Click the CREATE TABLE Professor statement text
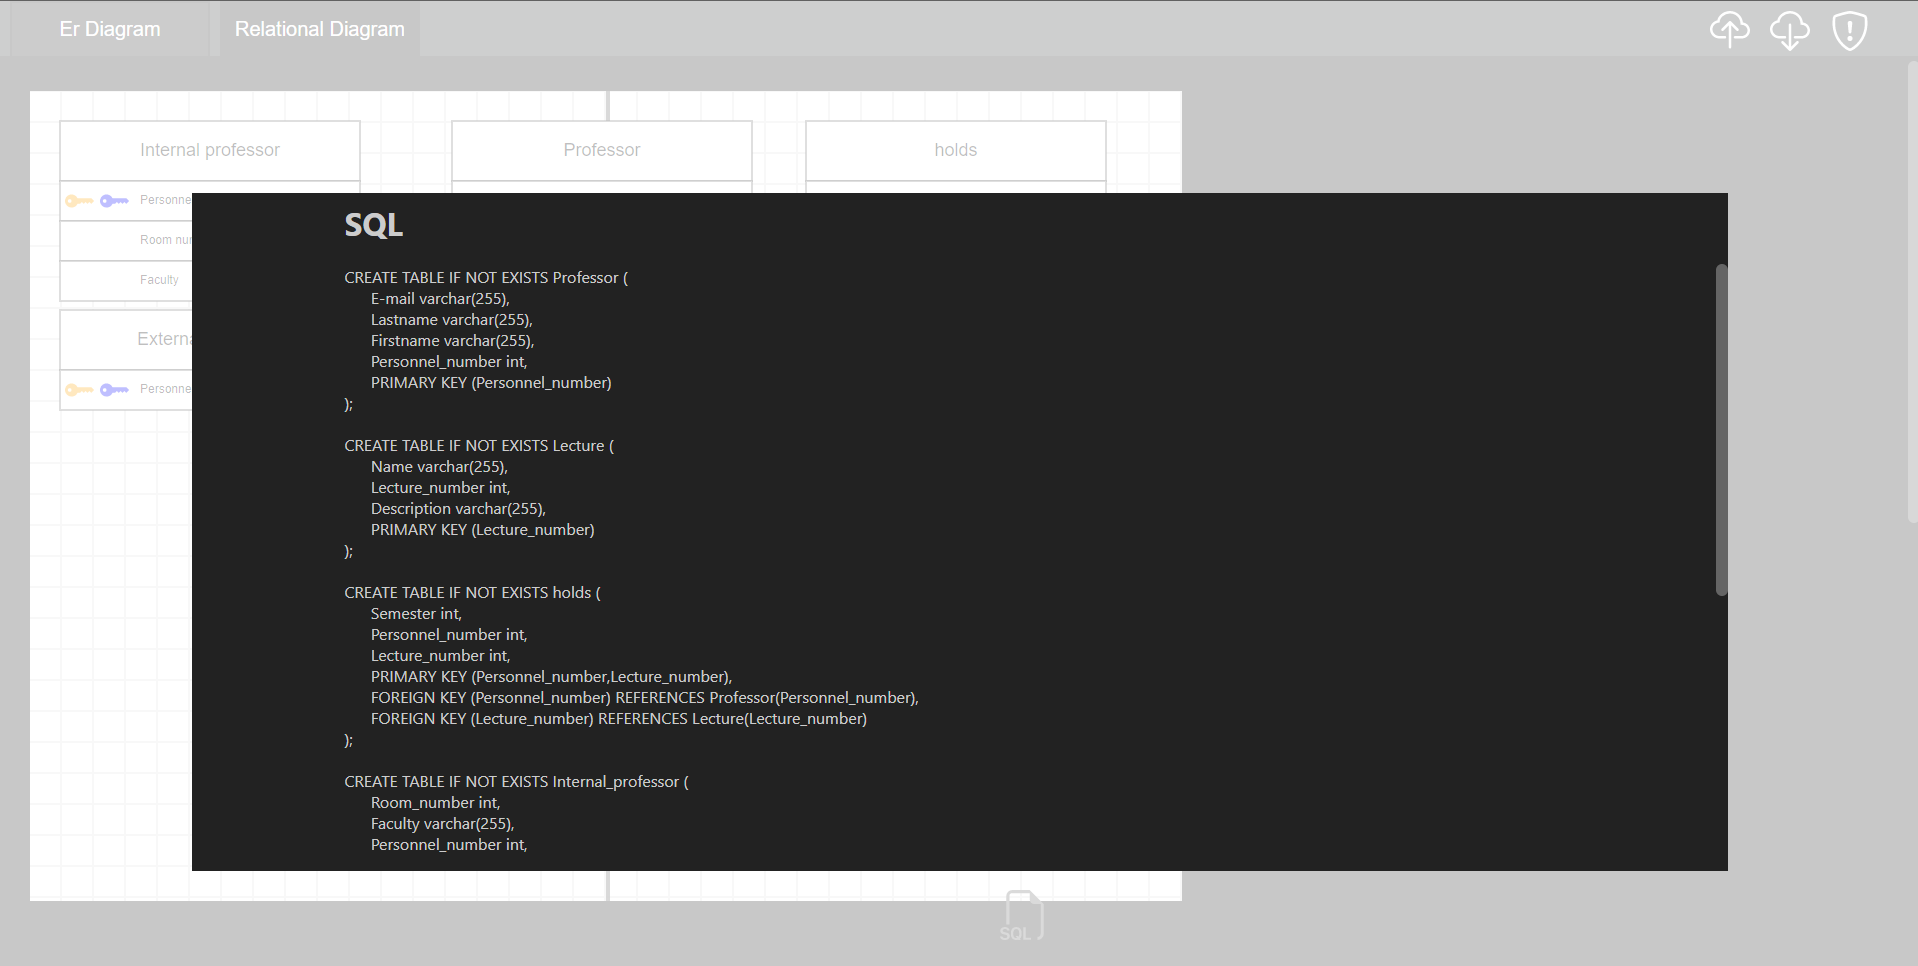This screenshot has height=966, width=1918. click(x=486, y=277)
